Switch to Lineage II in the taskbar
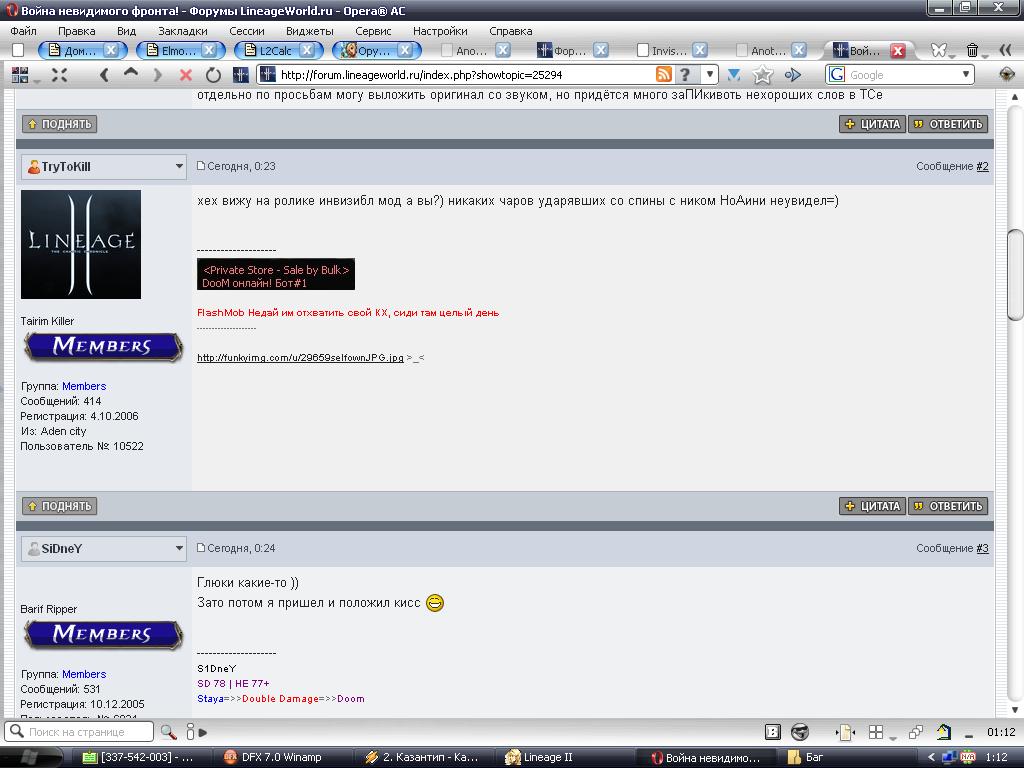Image resolution: width=1024 pixels, height=768 pixels. pos(540,757)
